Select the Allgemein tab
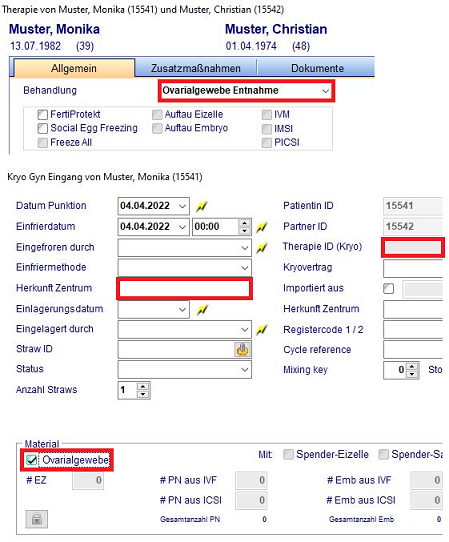The height and width of the screenshot is (542, 449). tap(74, 68)
